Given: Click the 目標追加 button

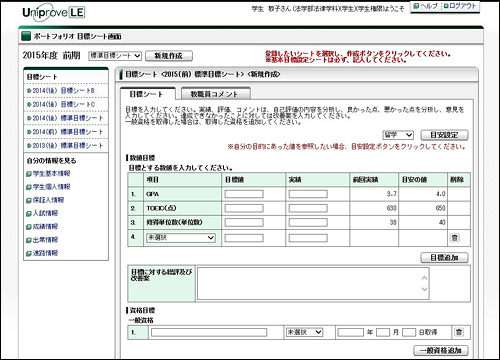Looking at the screenshot, I should [x=444, y=258].
